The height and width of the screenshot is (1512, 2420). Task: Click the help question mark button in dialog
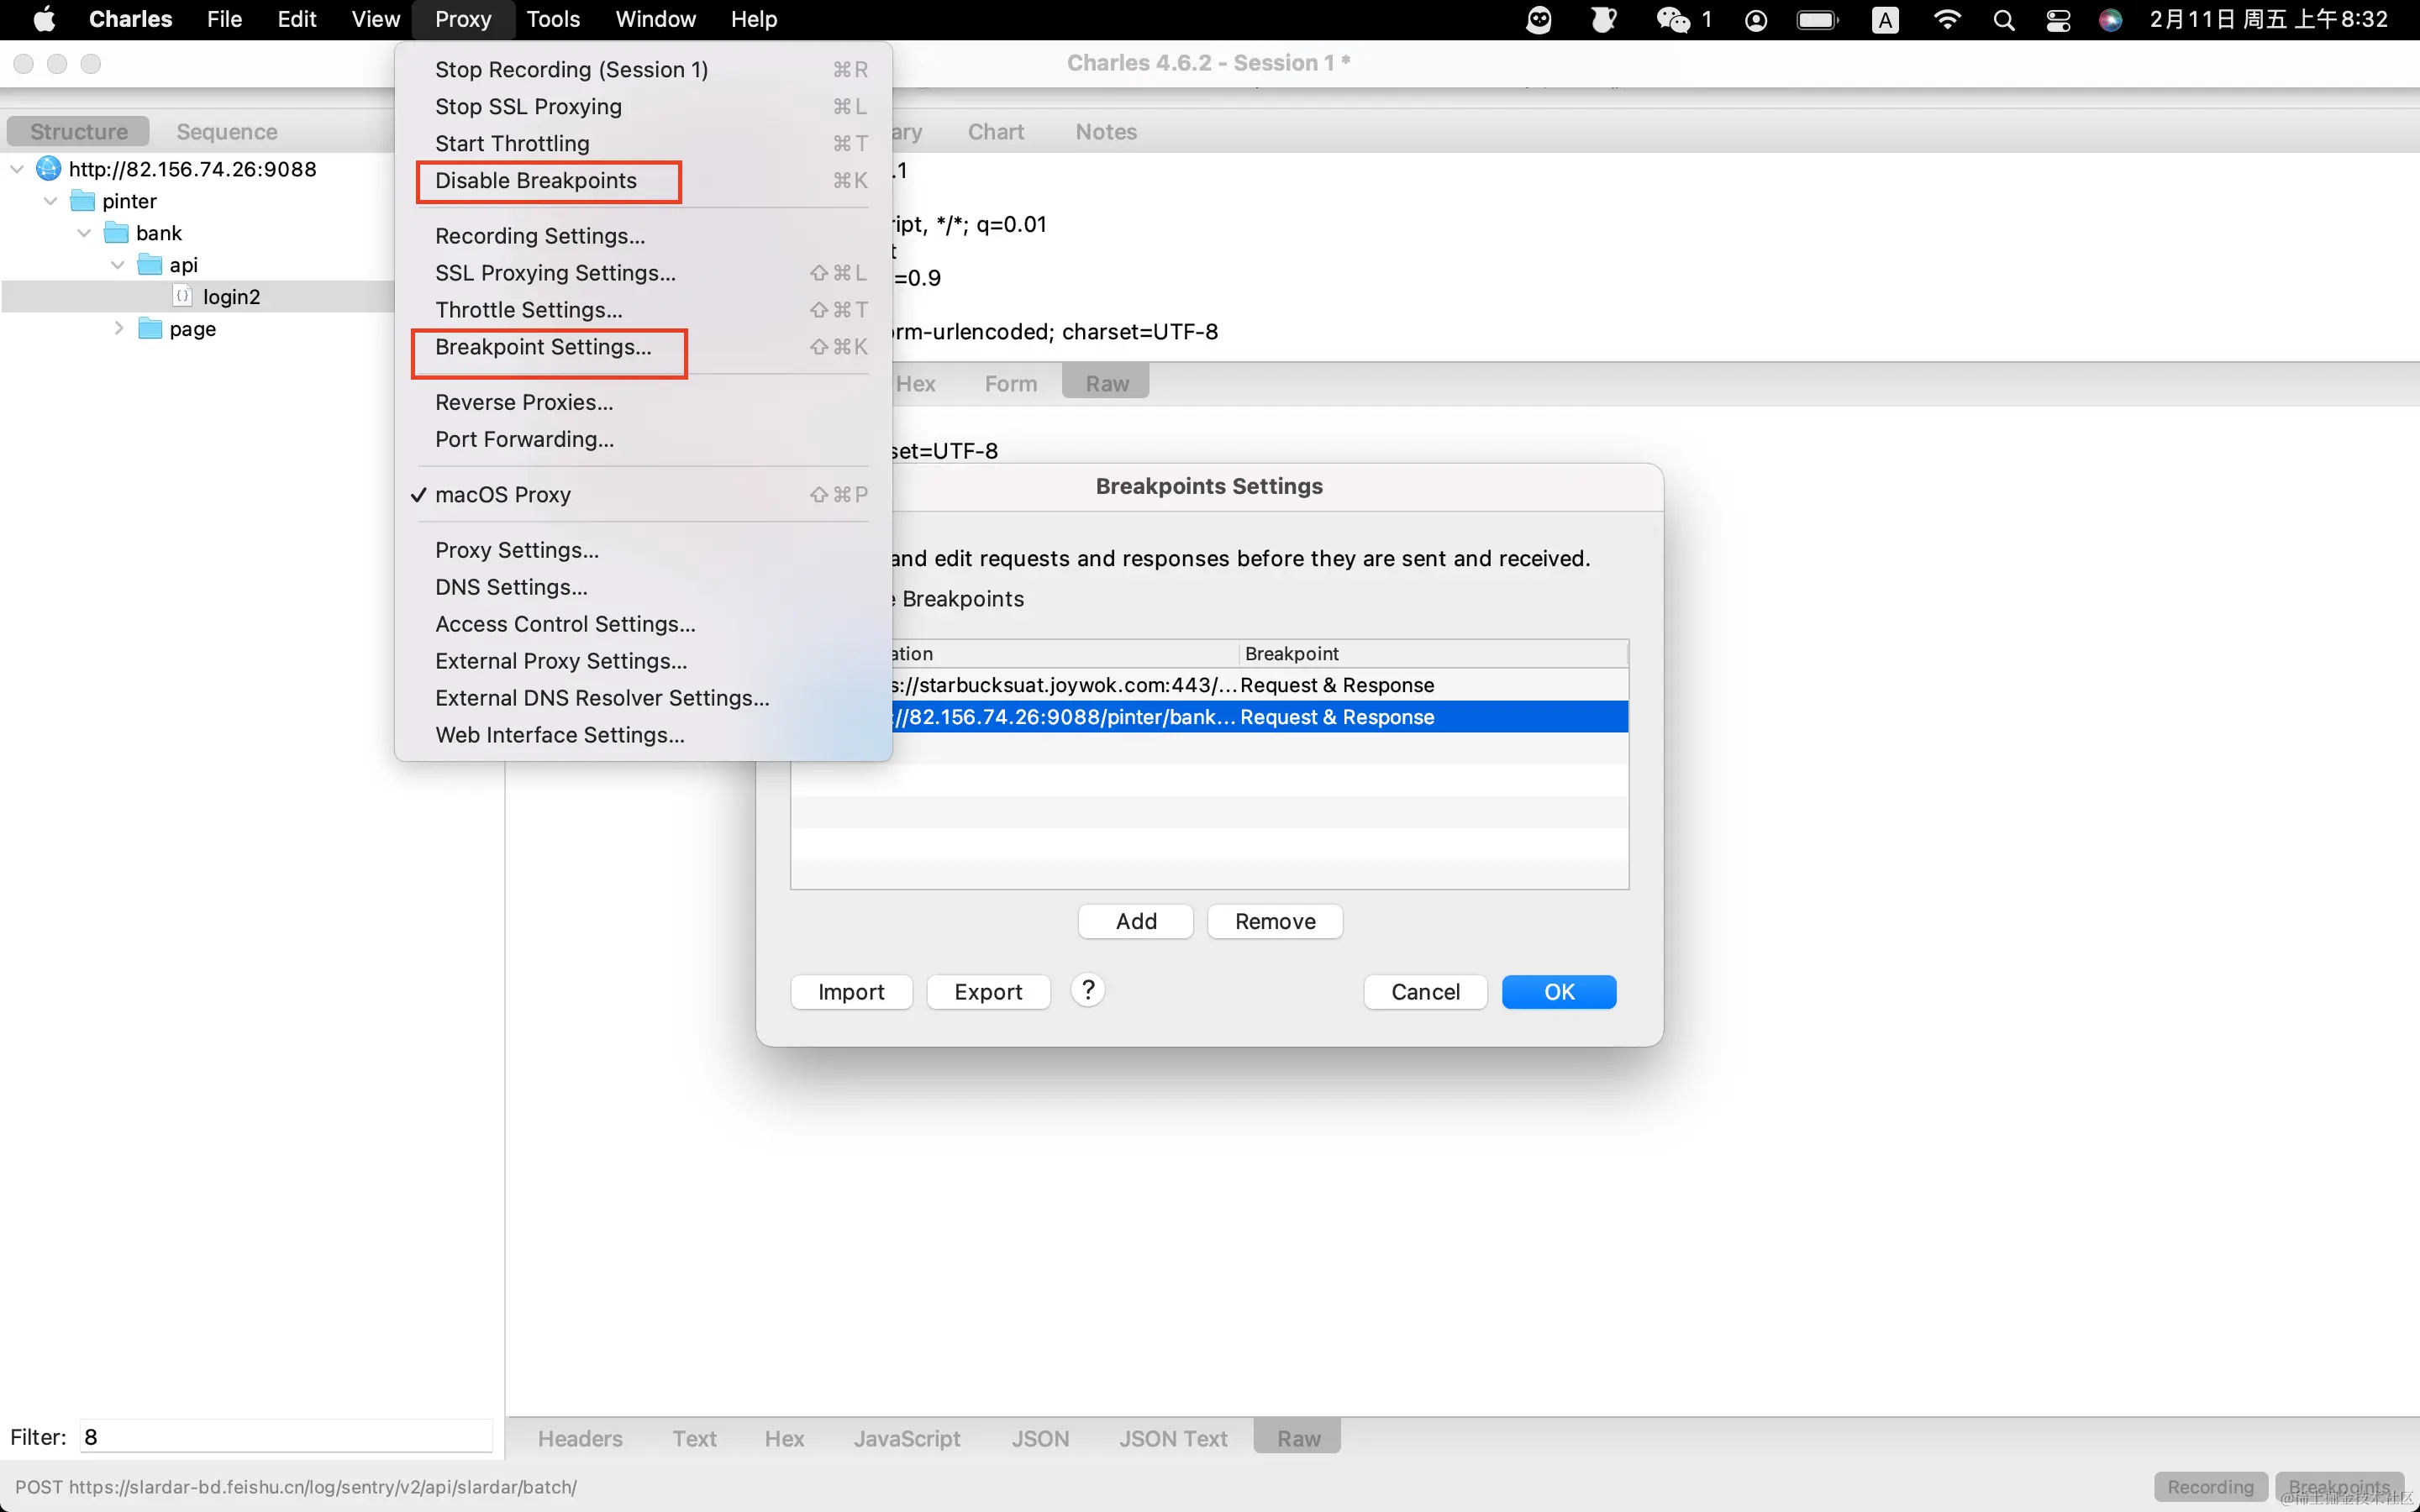pyautogui.click(x=1087, y=990)
